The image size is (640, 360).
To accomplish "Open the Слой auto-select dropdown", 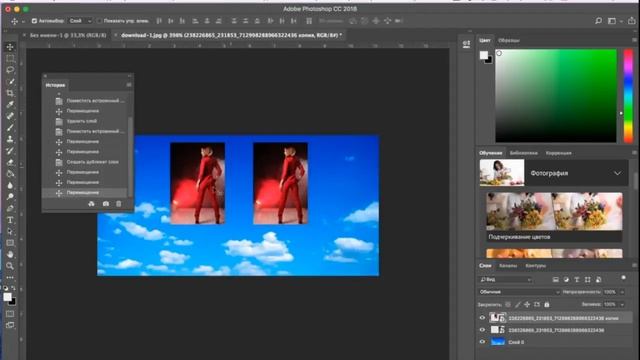I will [80, 21].
